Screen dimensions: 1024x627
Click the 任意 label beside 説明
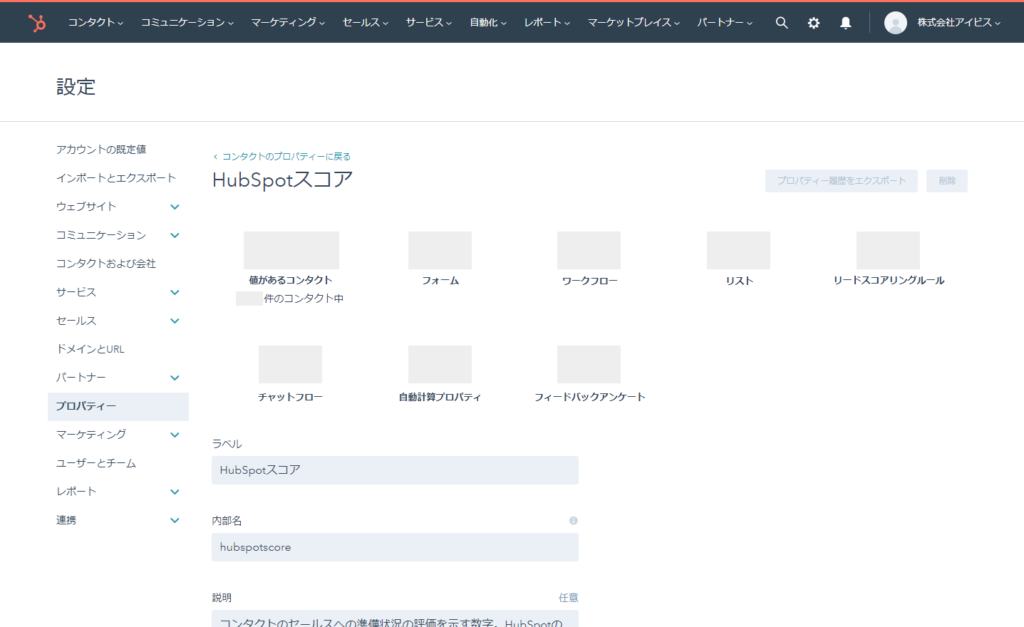[568, 598]
